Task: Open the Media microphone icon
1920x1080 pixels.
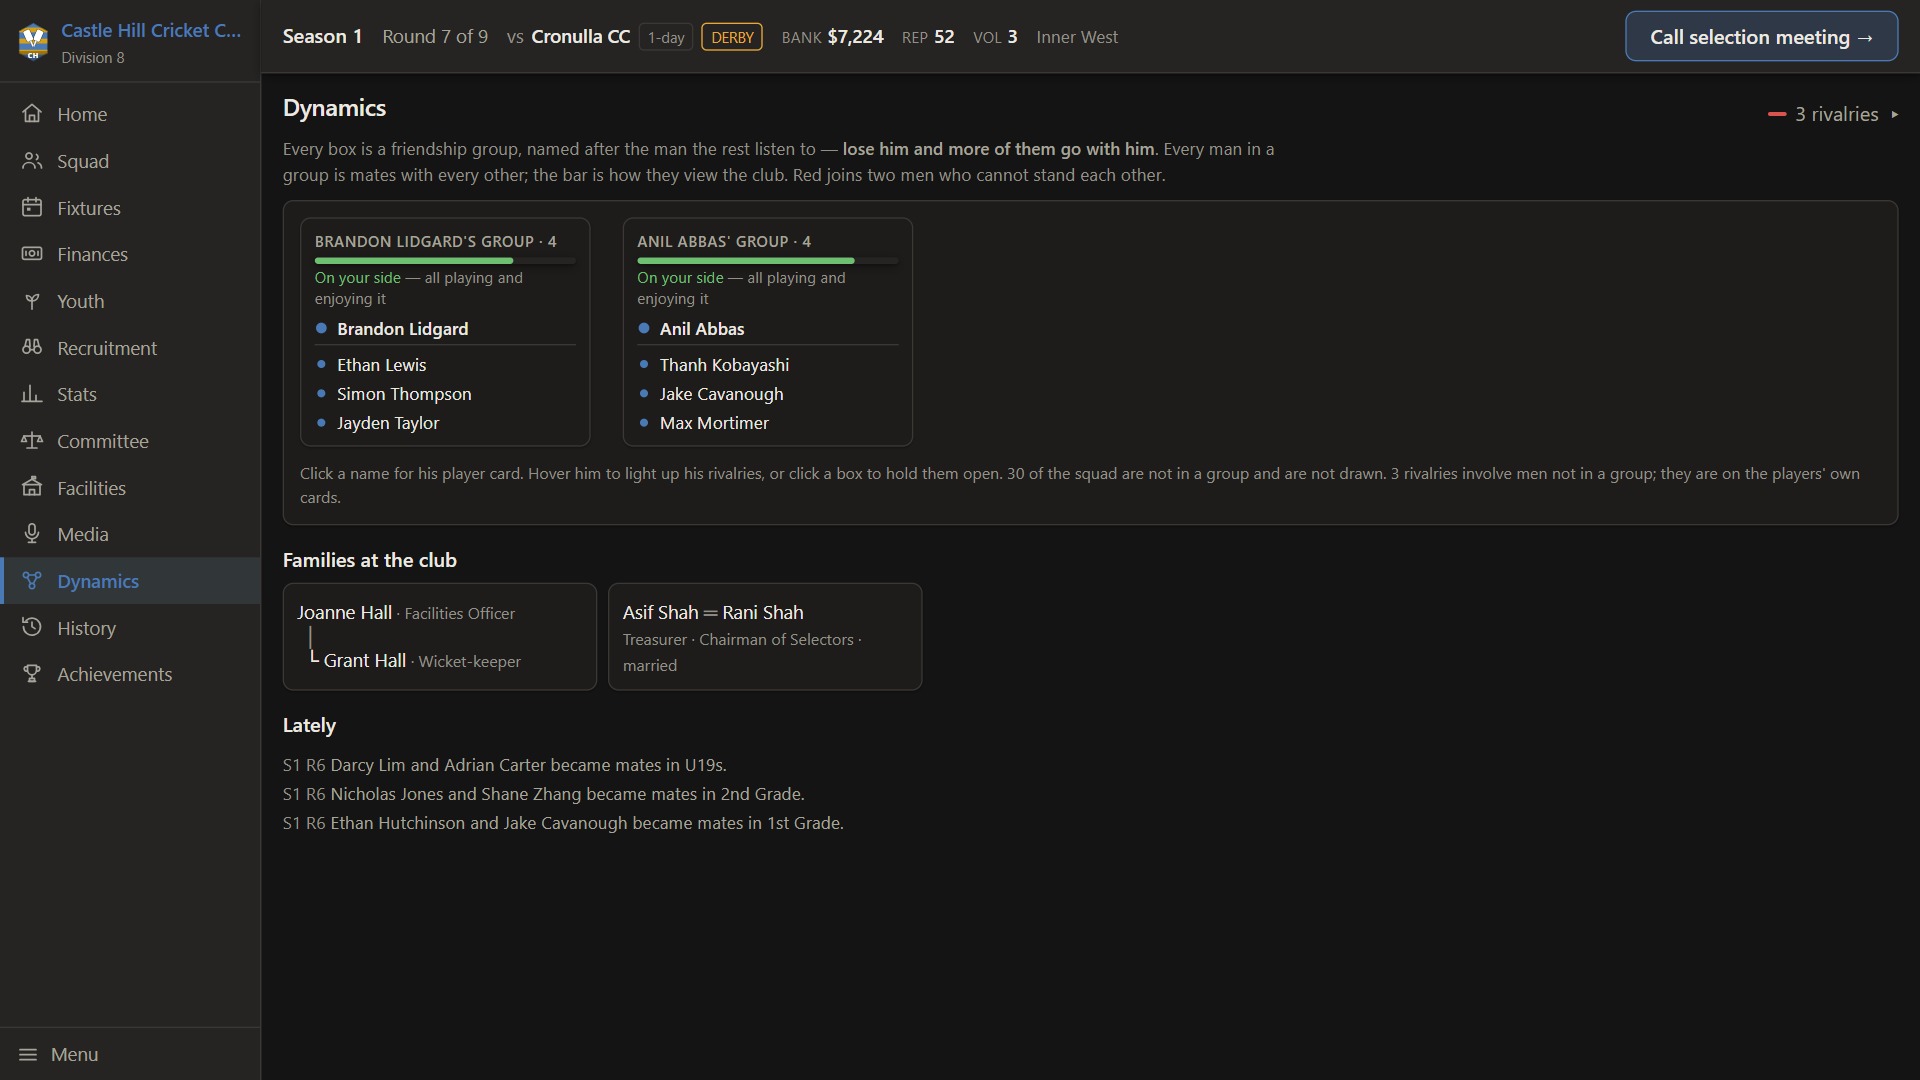Action: pyautogui.click(x=32, y=534)
